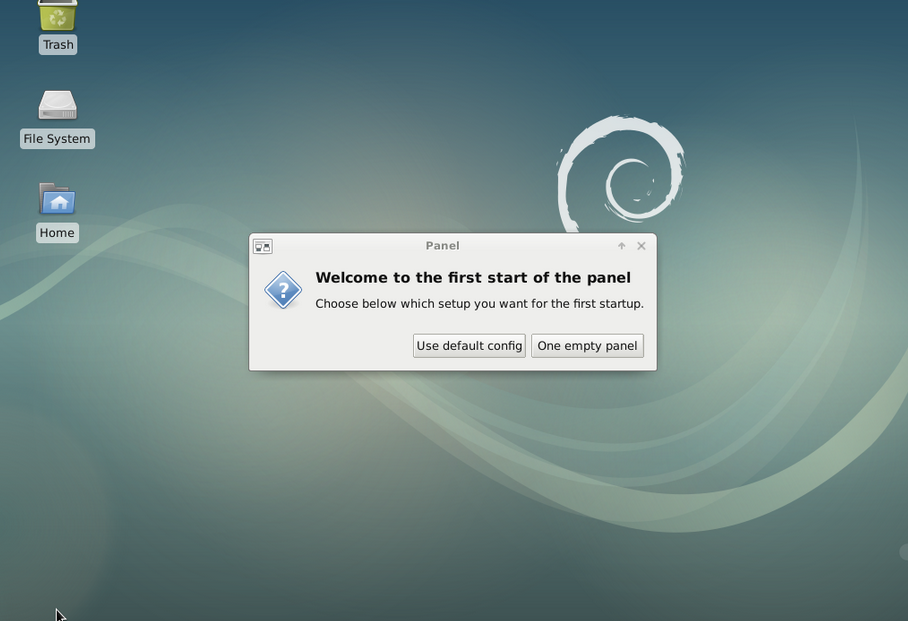Click the small circle at right screen edge
Image resolution: width=908 pixels, height=621 pixels.
click(904, 552)
